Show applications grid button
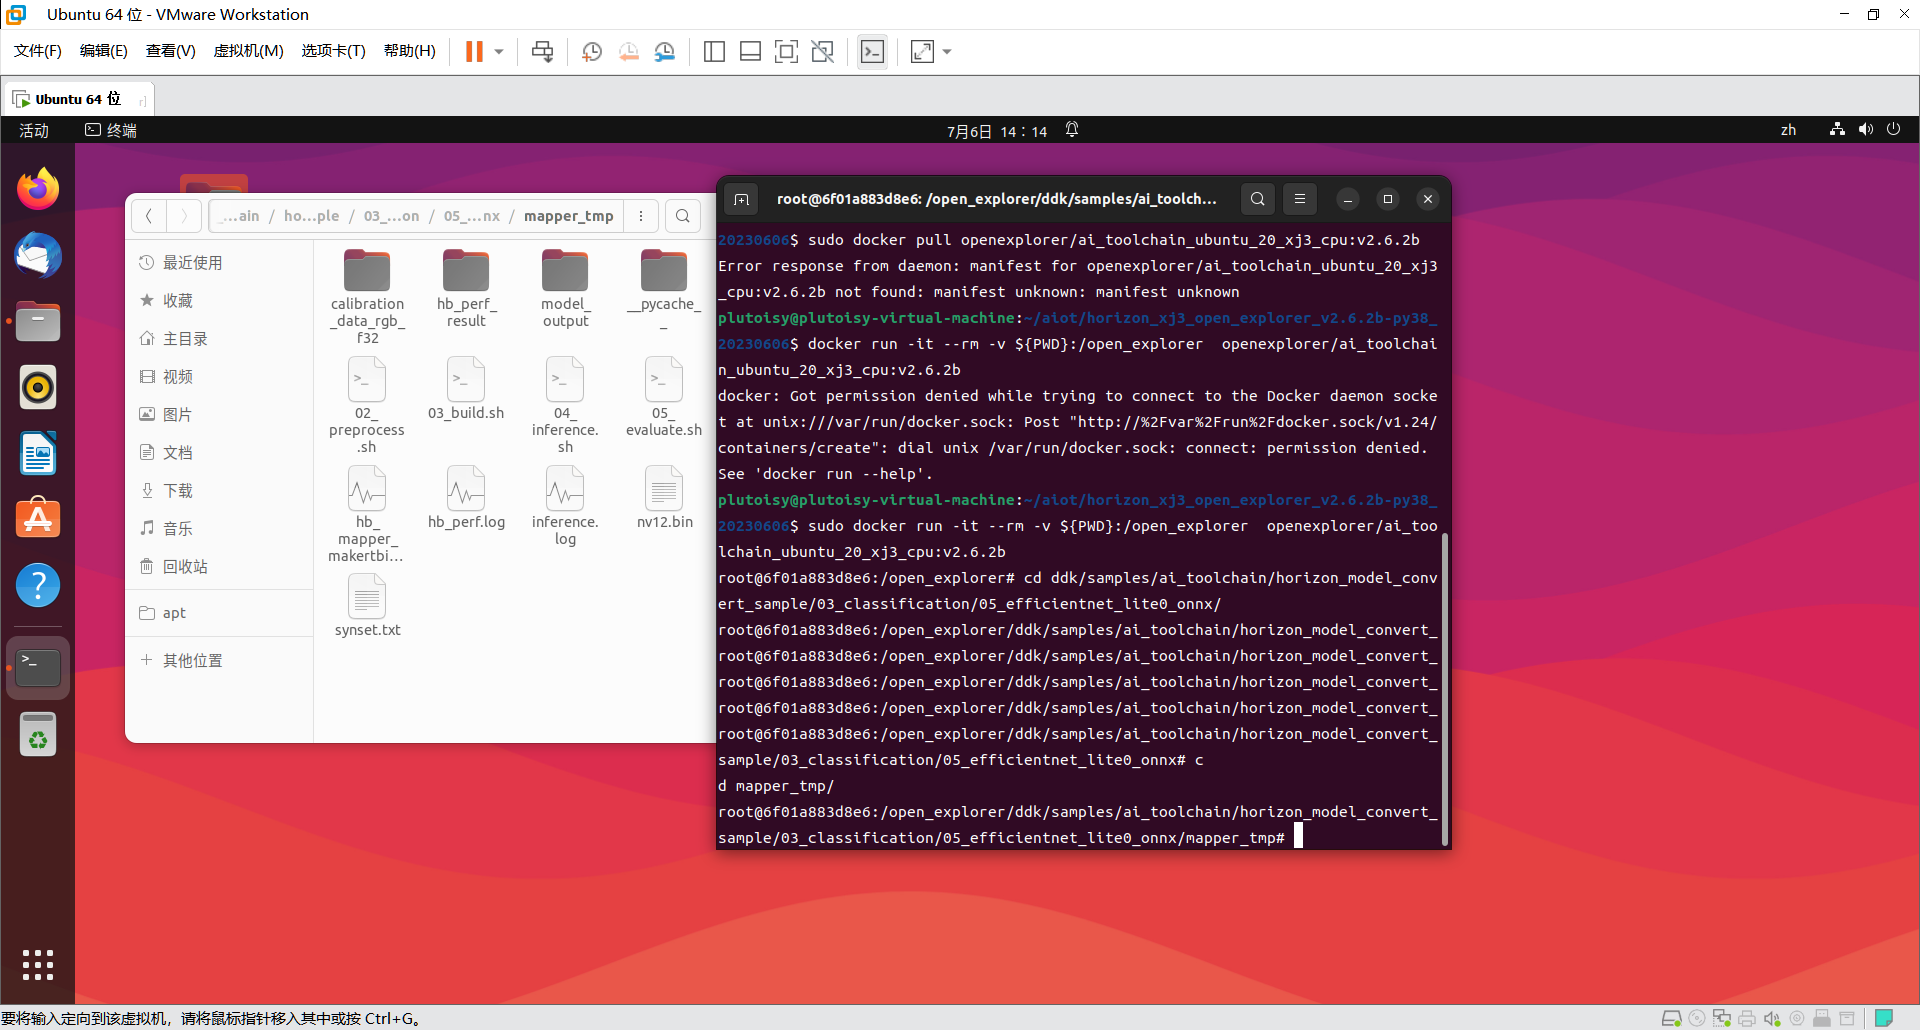Screen dimensions: 1920x1030 pyautogui.click(x=38, y=964)
